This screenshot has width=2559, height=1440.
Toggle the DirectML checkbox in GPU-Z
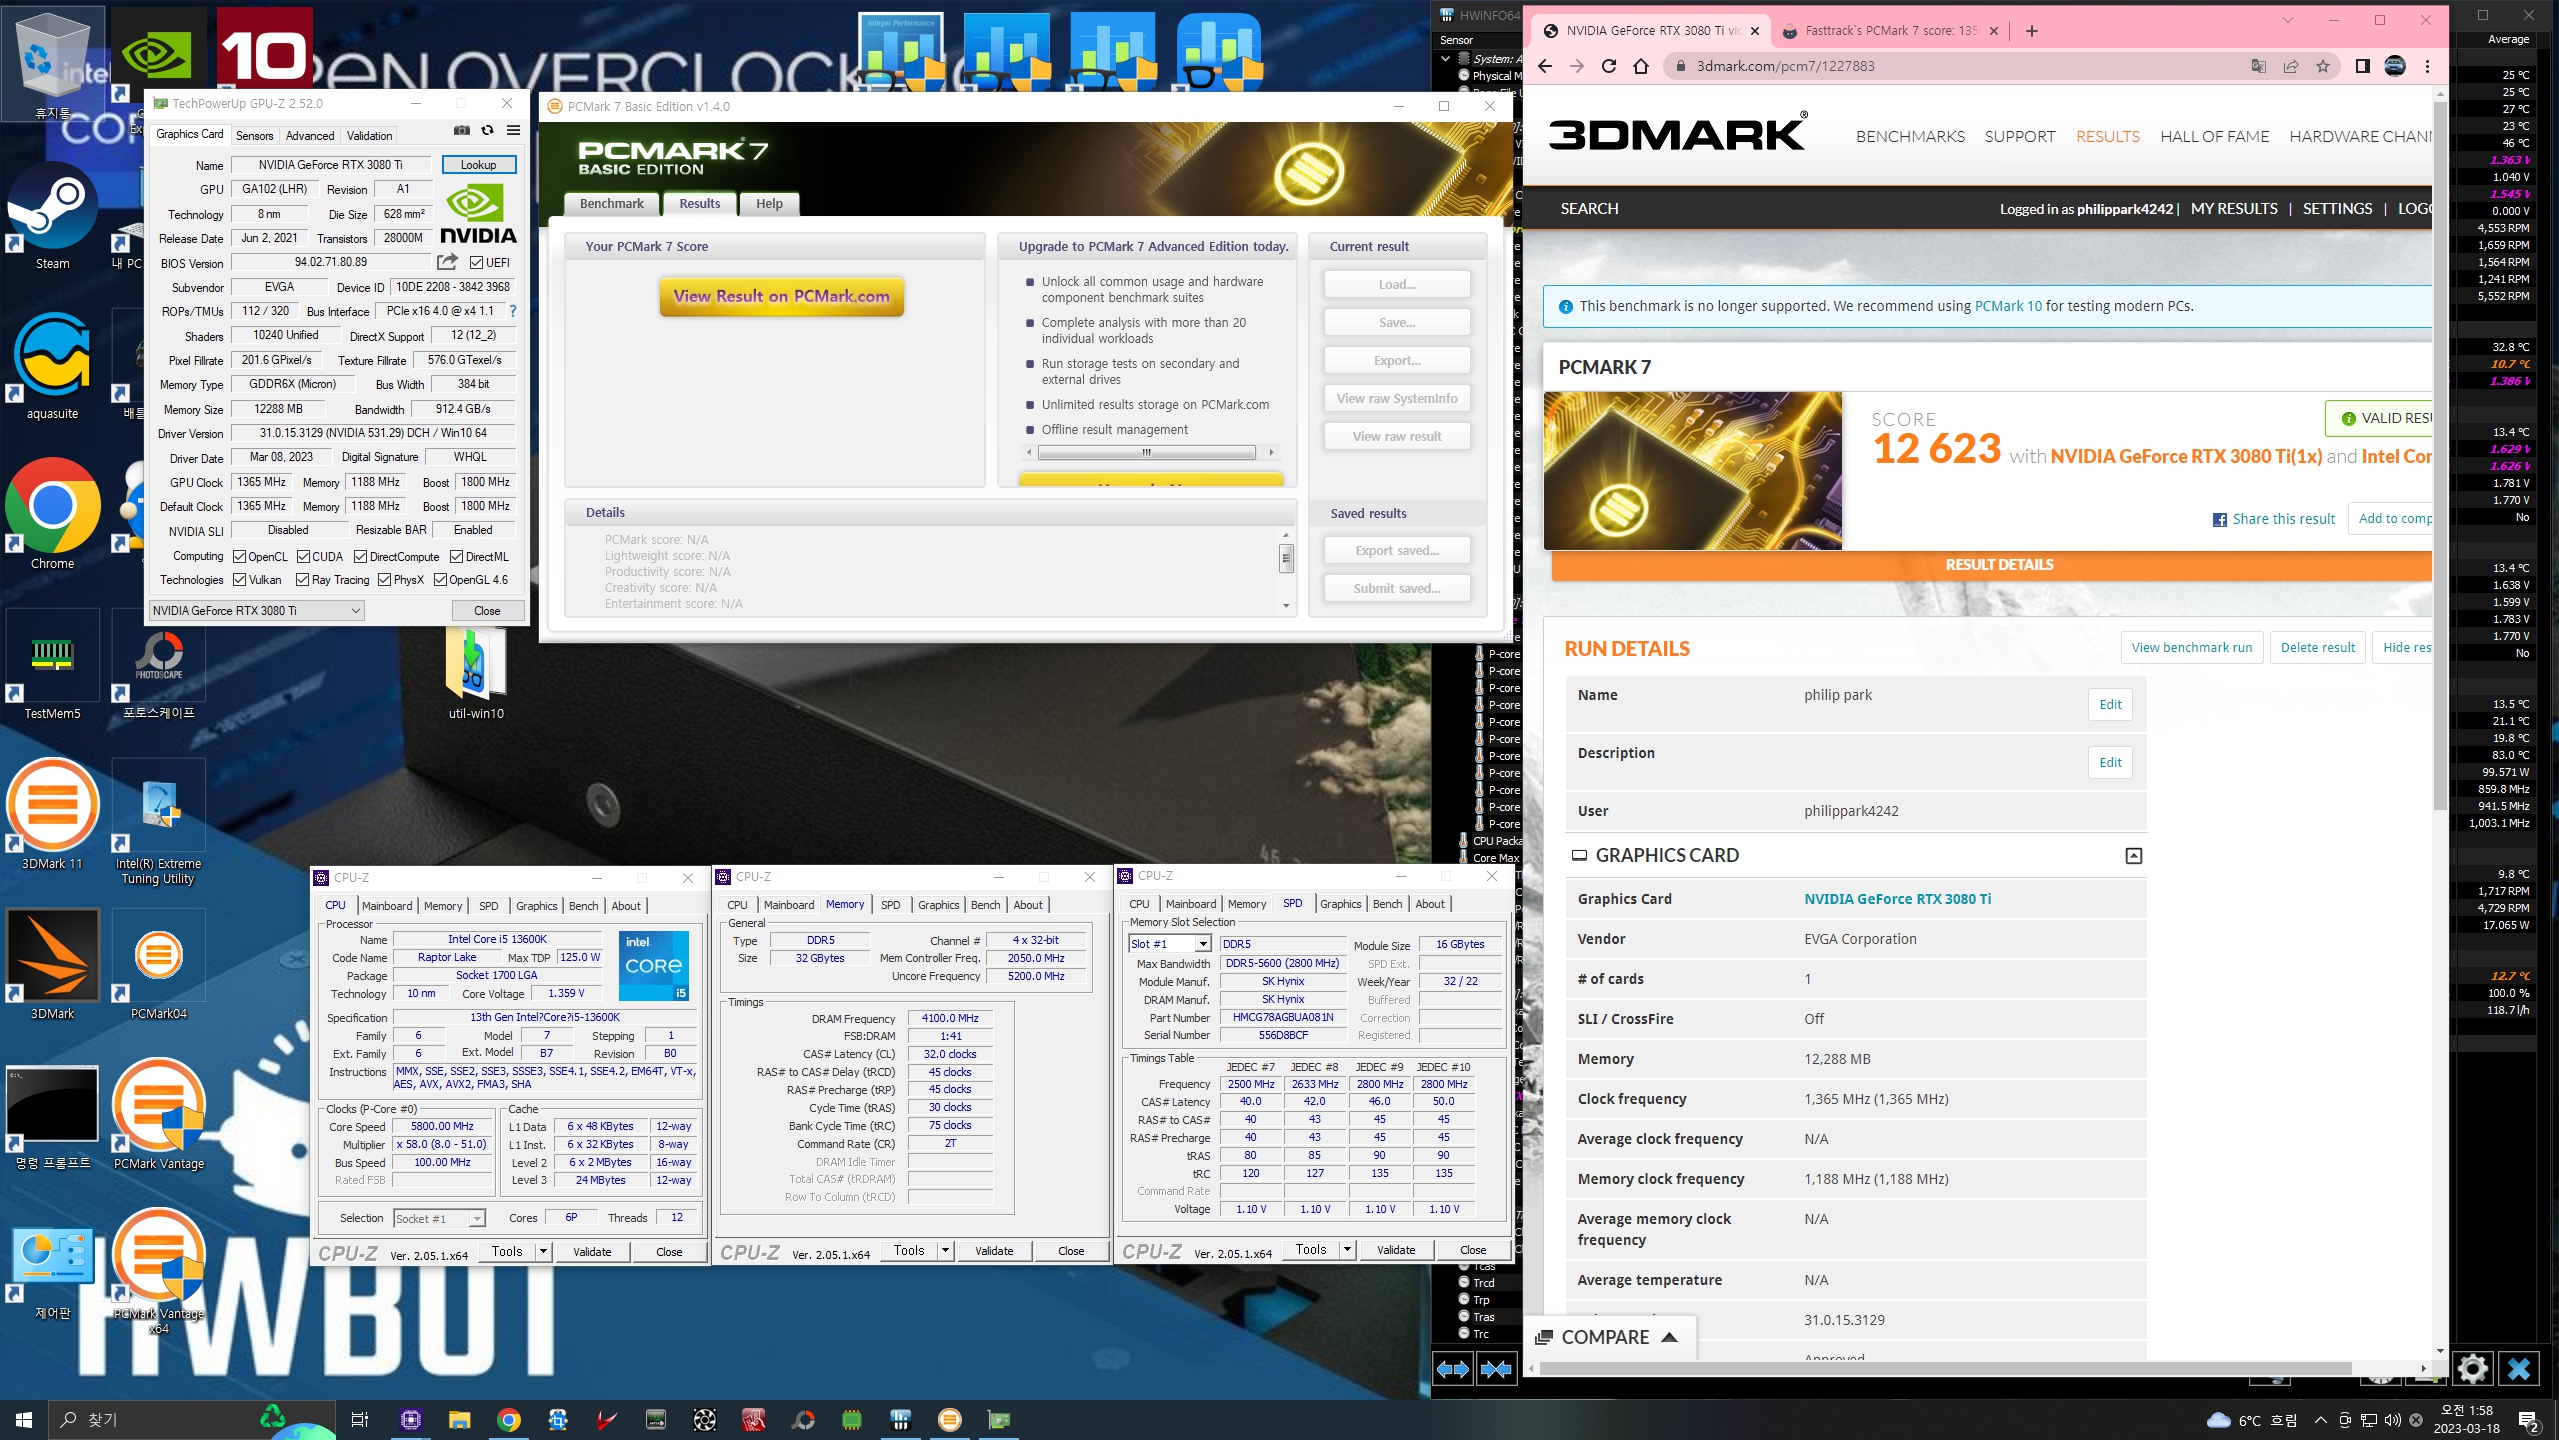pos(456,557)
